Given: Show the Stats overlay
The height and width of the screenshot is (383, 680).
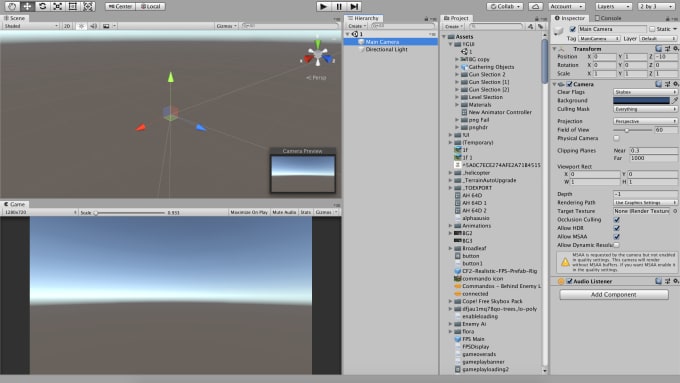Looking at the screenshot, I should point(306,212).
